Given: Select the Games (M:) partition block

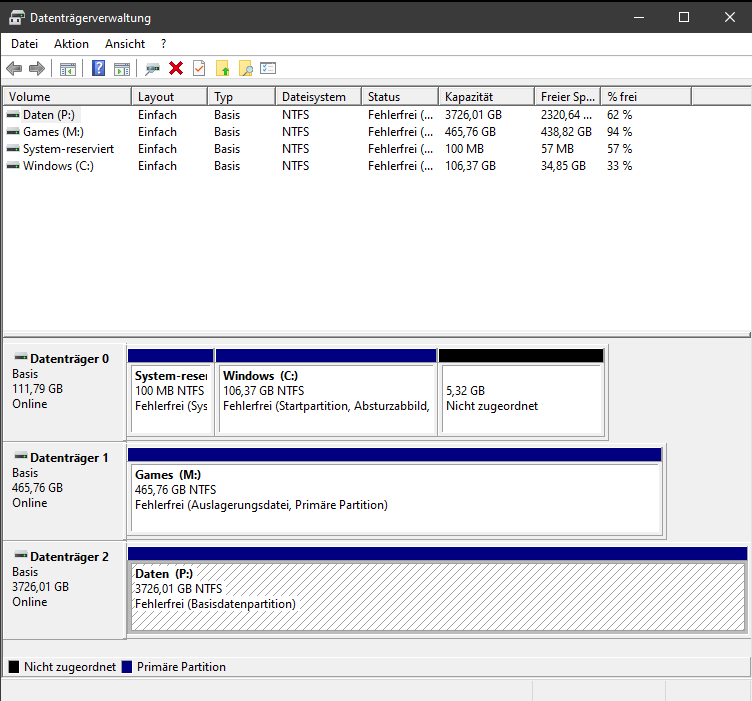Looking at the screenshot, I should [x=395, y=491].
